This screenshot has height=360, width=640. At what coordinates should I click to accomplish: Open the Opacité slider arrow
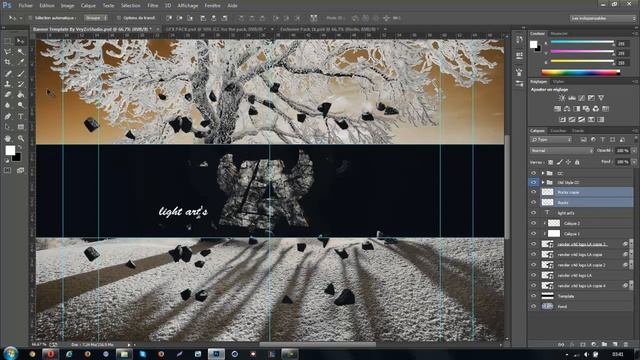[x=634, y=151]
